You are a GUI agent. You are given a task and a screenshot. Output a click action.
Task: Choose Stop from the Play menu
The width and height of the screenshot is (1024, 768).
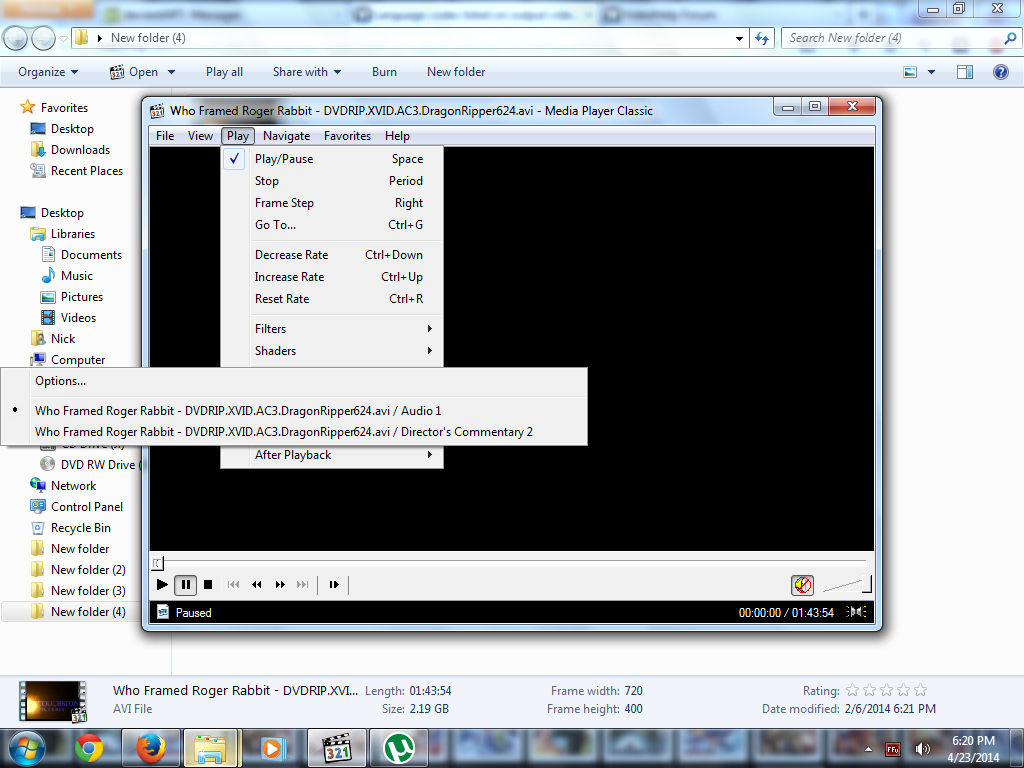[x=332, y=181]
